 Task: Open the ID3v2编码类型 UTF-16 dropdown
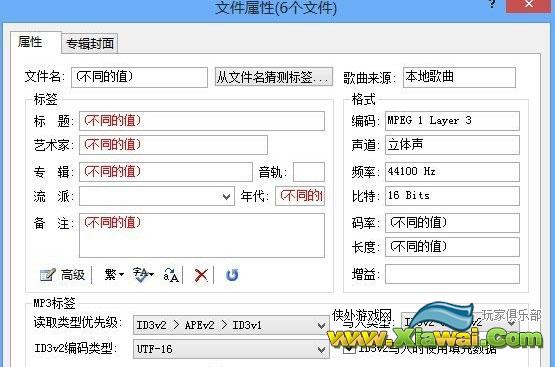231,349
